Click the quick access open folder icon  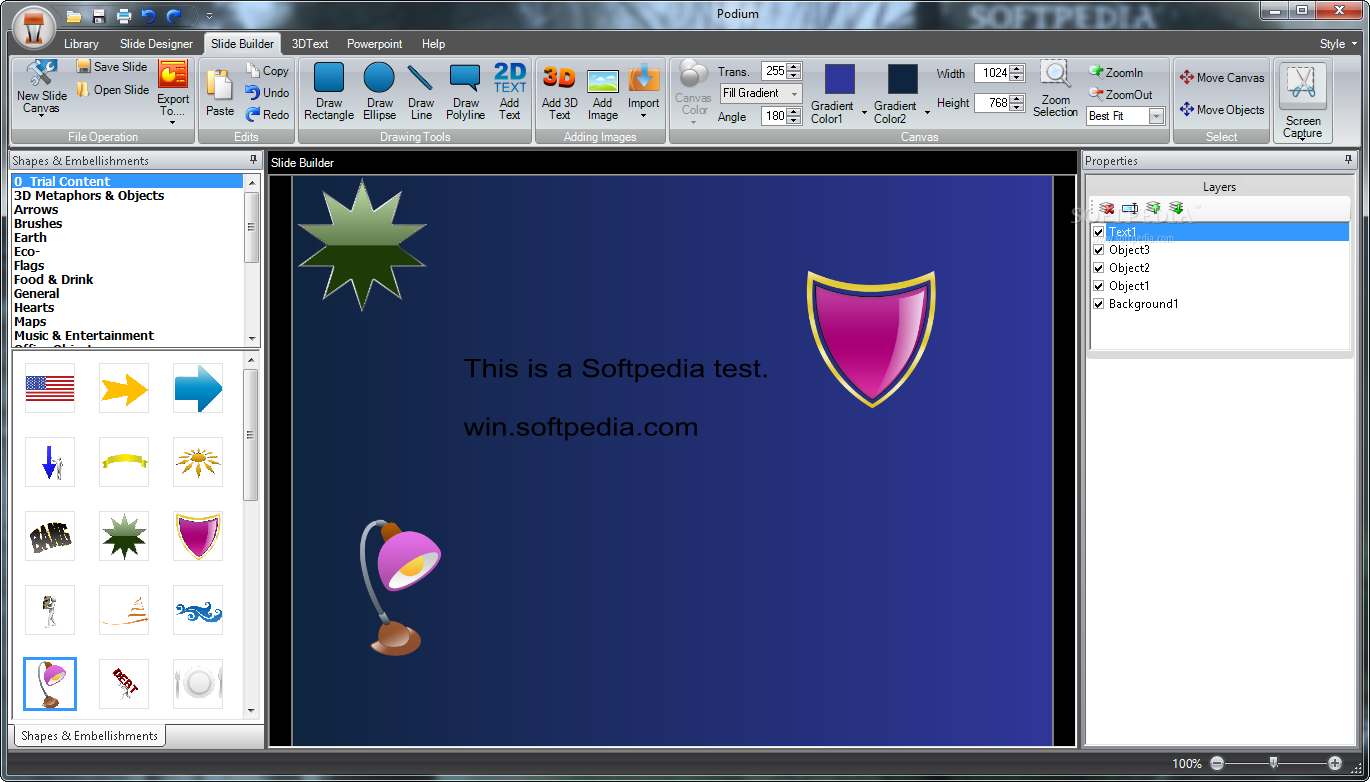click(x=74, y=16)
